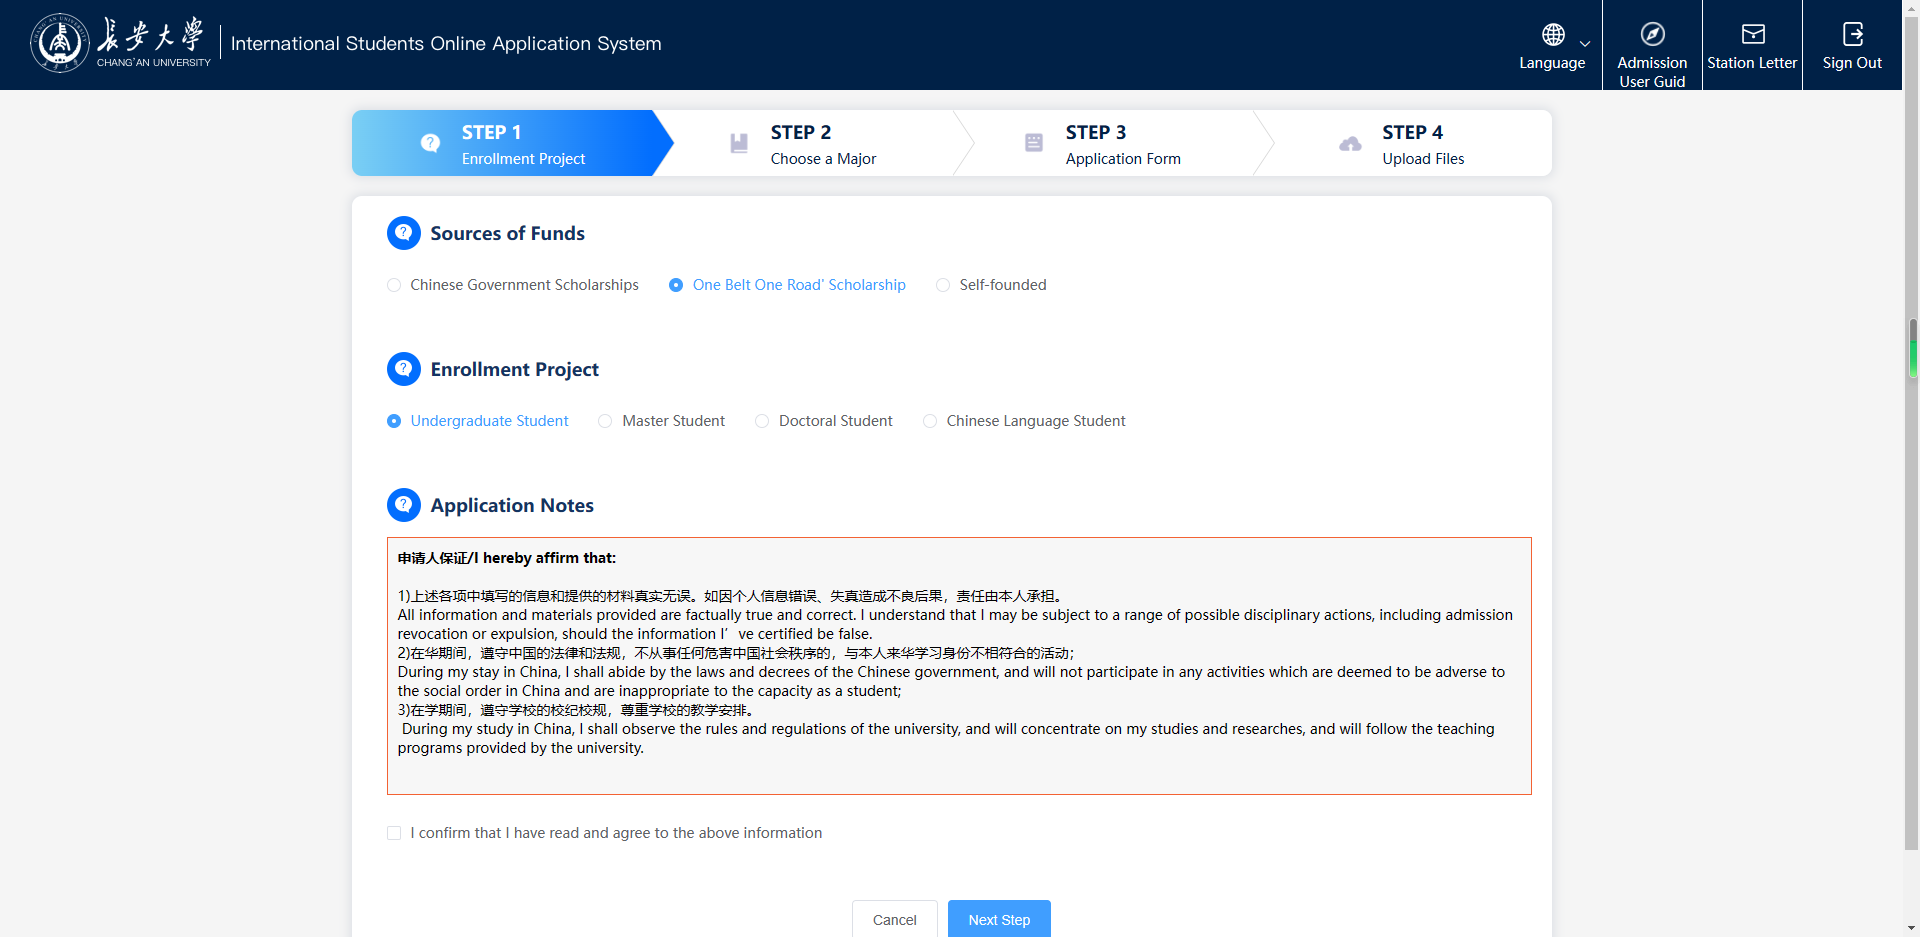Open Station Letter envelope icon
The height and width of the screenshot is (937, 1920).
1752,35
